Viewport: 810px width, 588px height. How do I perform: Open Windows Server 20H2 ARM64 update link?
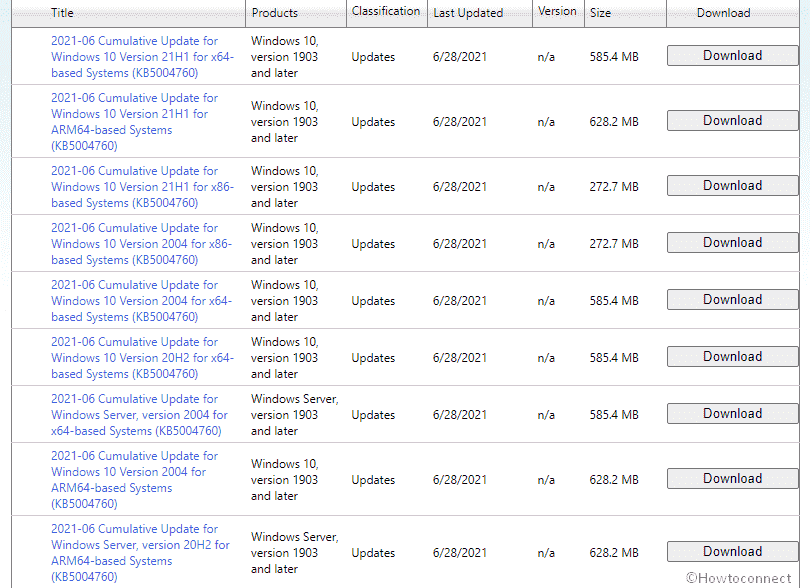coord(140,545)
